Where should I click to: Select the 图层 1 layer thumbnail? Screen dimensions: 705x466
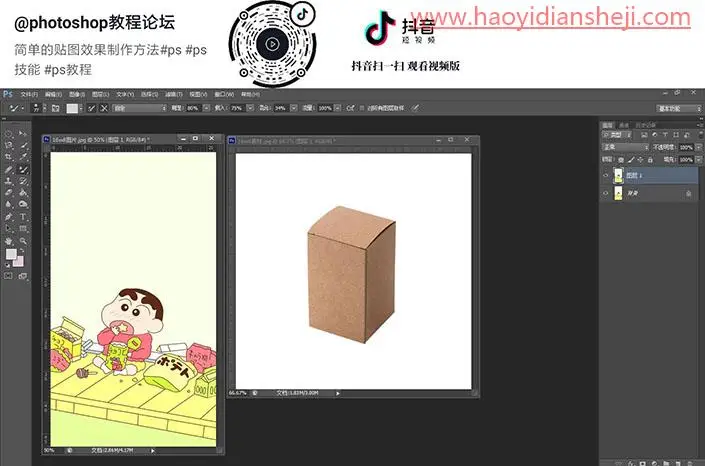(x=618, y=175)
